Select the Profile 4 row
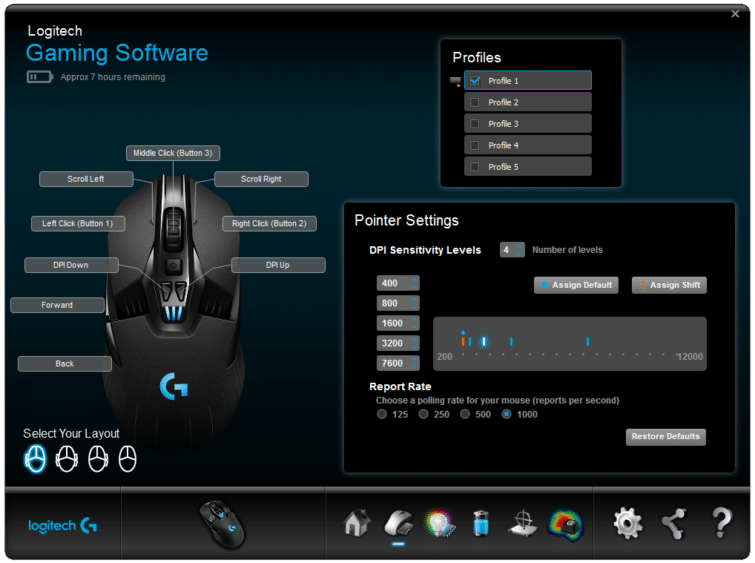Screen dimensions: 755x563 pos(528,145)
